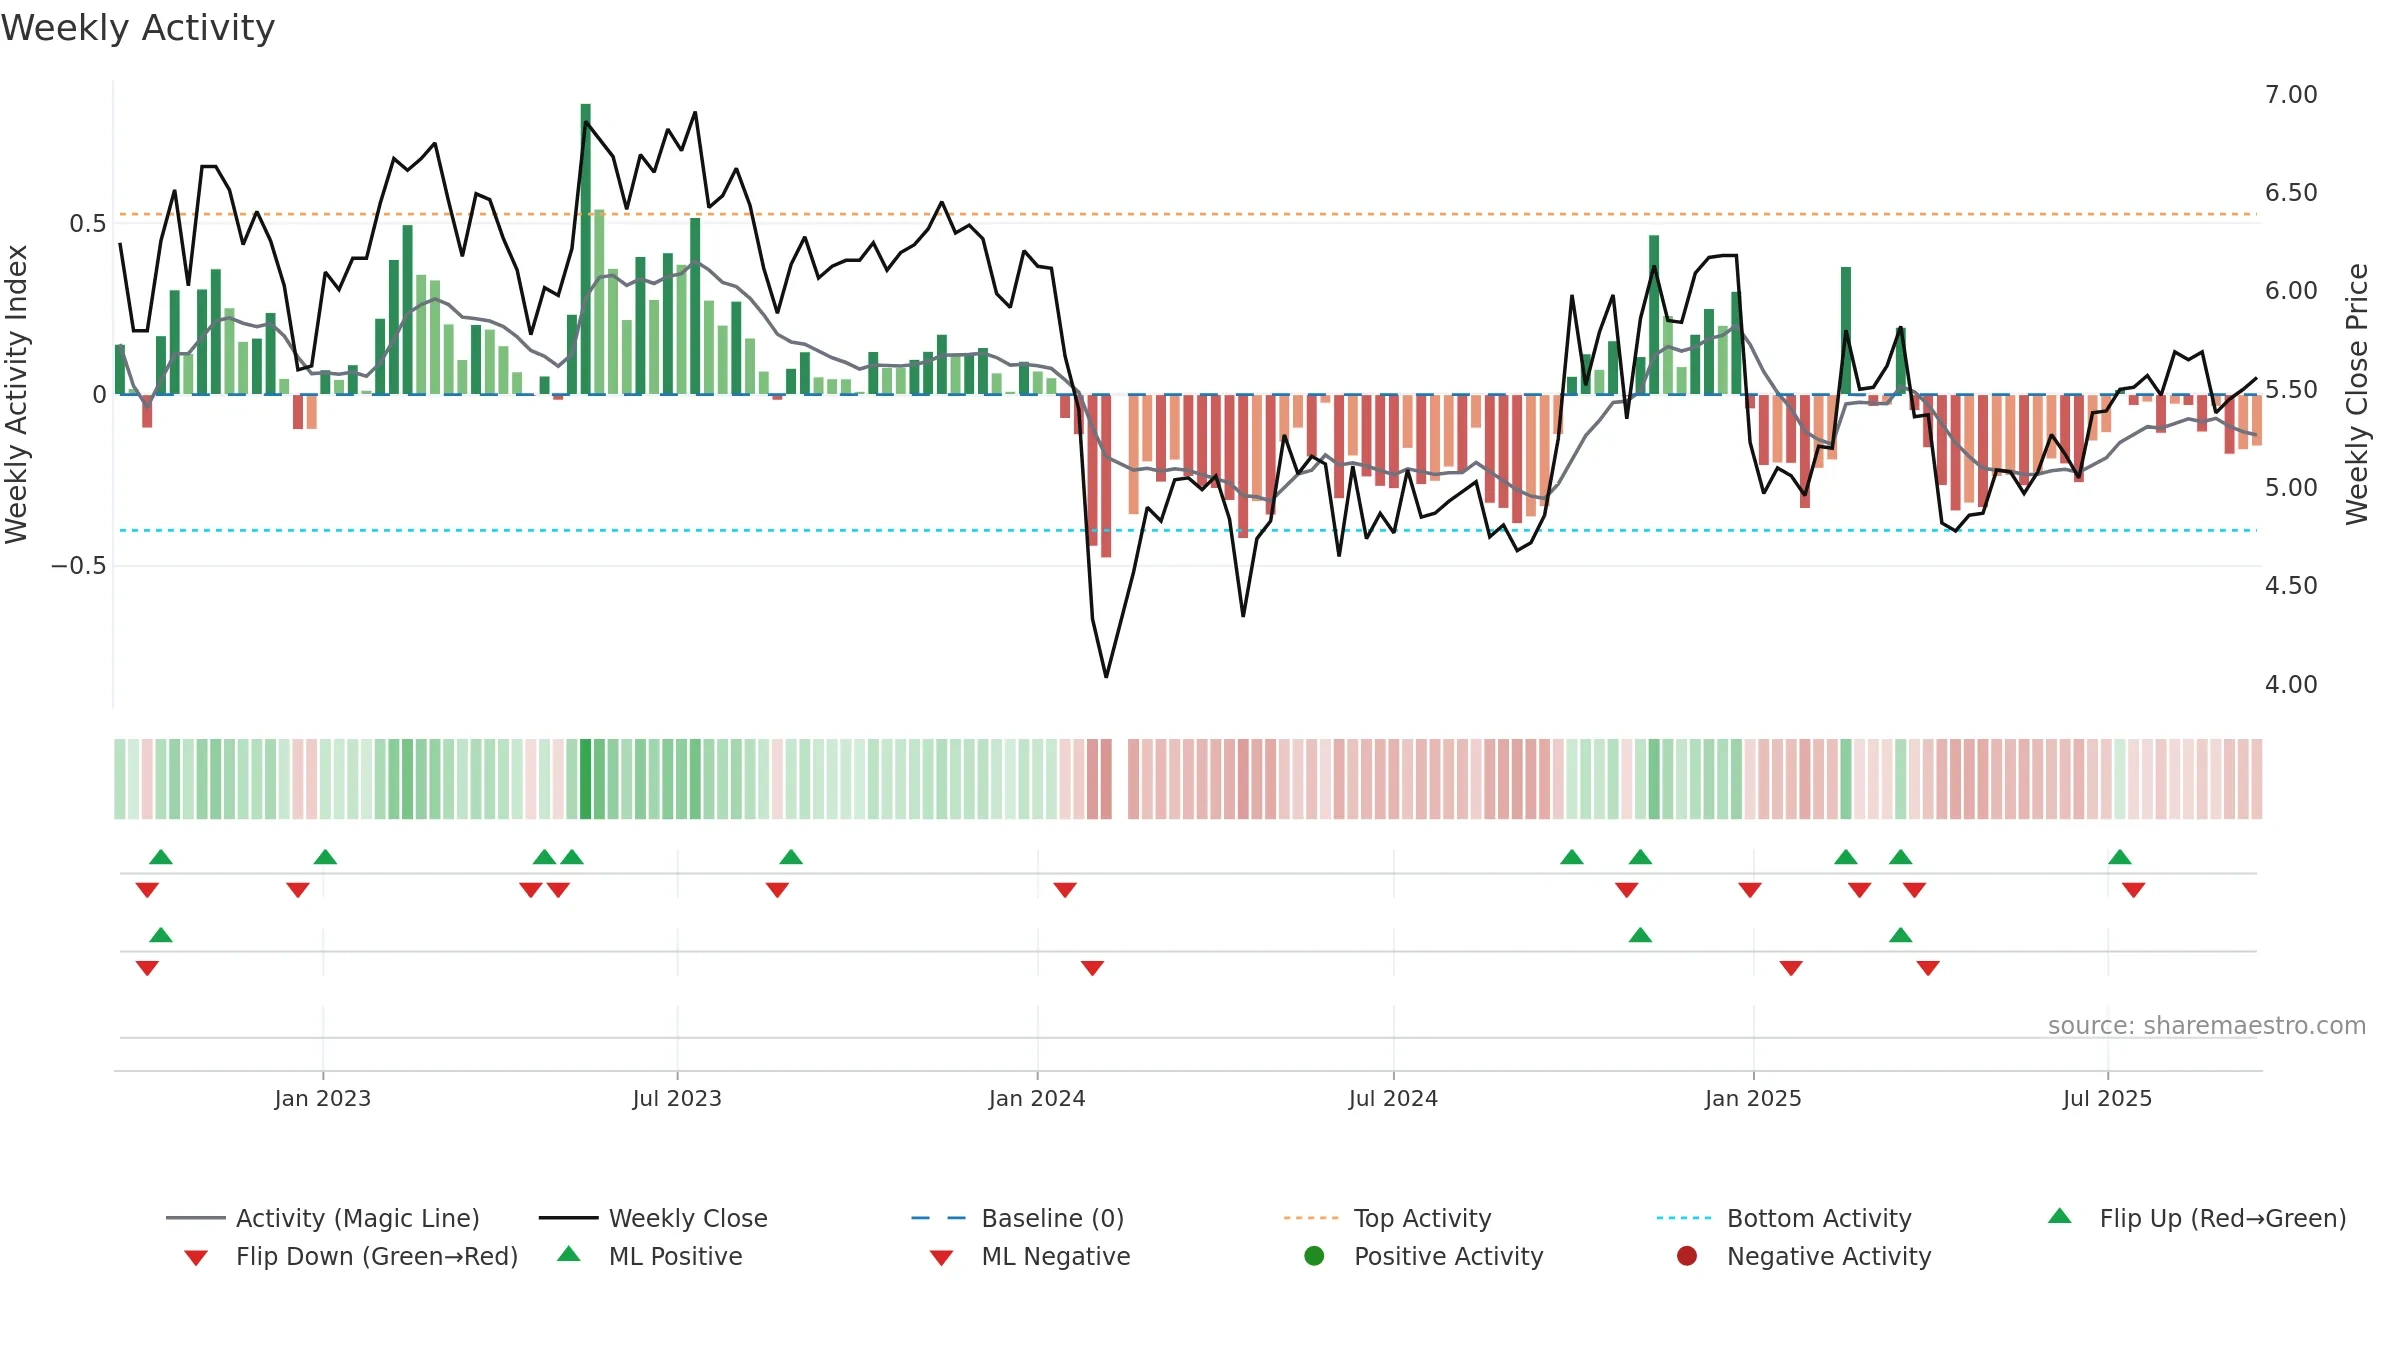Click the darkest green heatmap cell

[x=586, y=779]
